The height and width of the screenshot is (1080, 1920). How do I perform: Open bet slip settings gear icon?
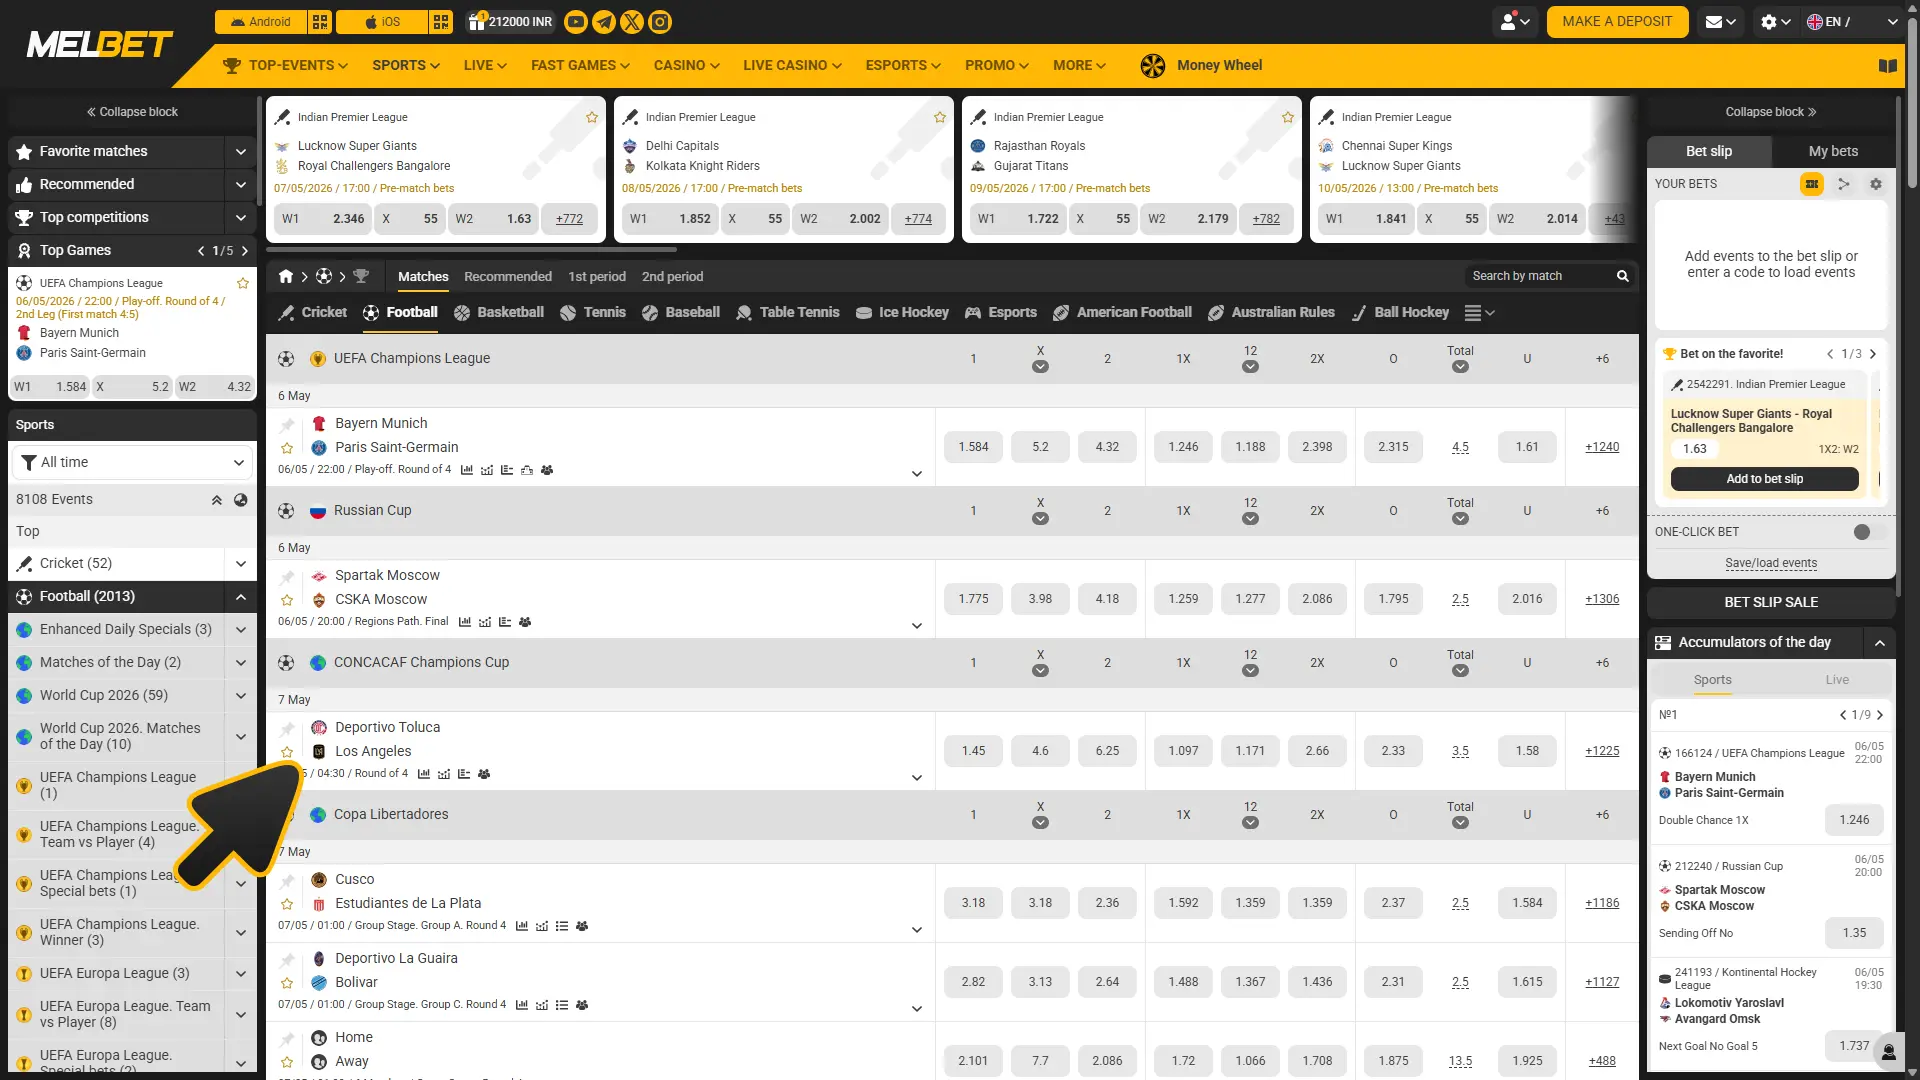click(x=1876, y=184)
